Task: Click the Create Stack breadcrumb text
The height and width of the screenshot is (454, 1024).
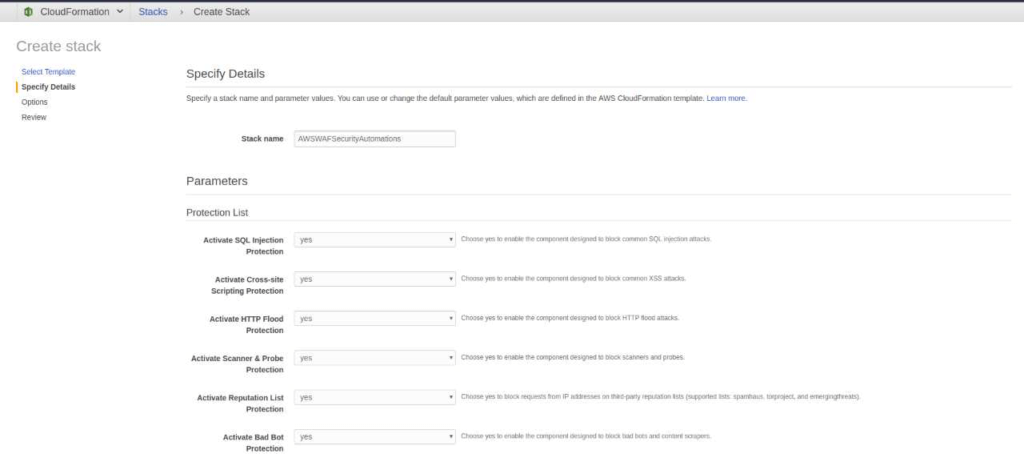Action: pos(221,12)
